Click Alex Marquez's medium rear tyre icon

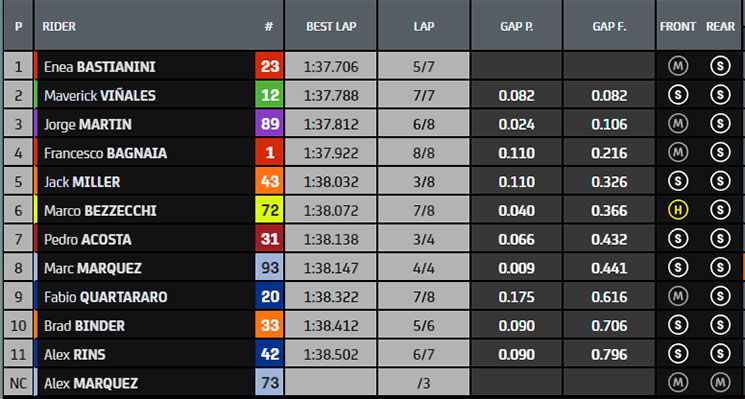coord(720,382)
